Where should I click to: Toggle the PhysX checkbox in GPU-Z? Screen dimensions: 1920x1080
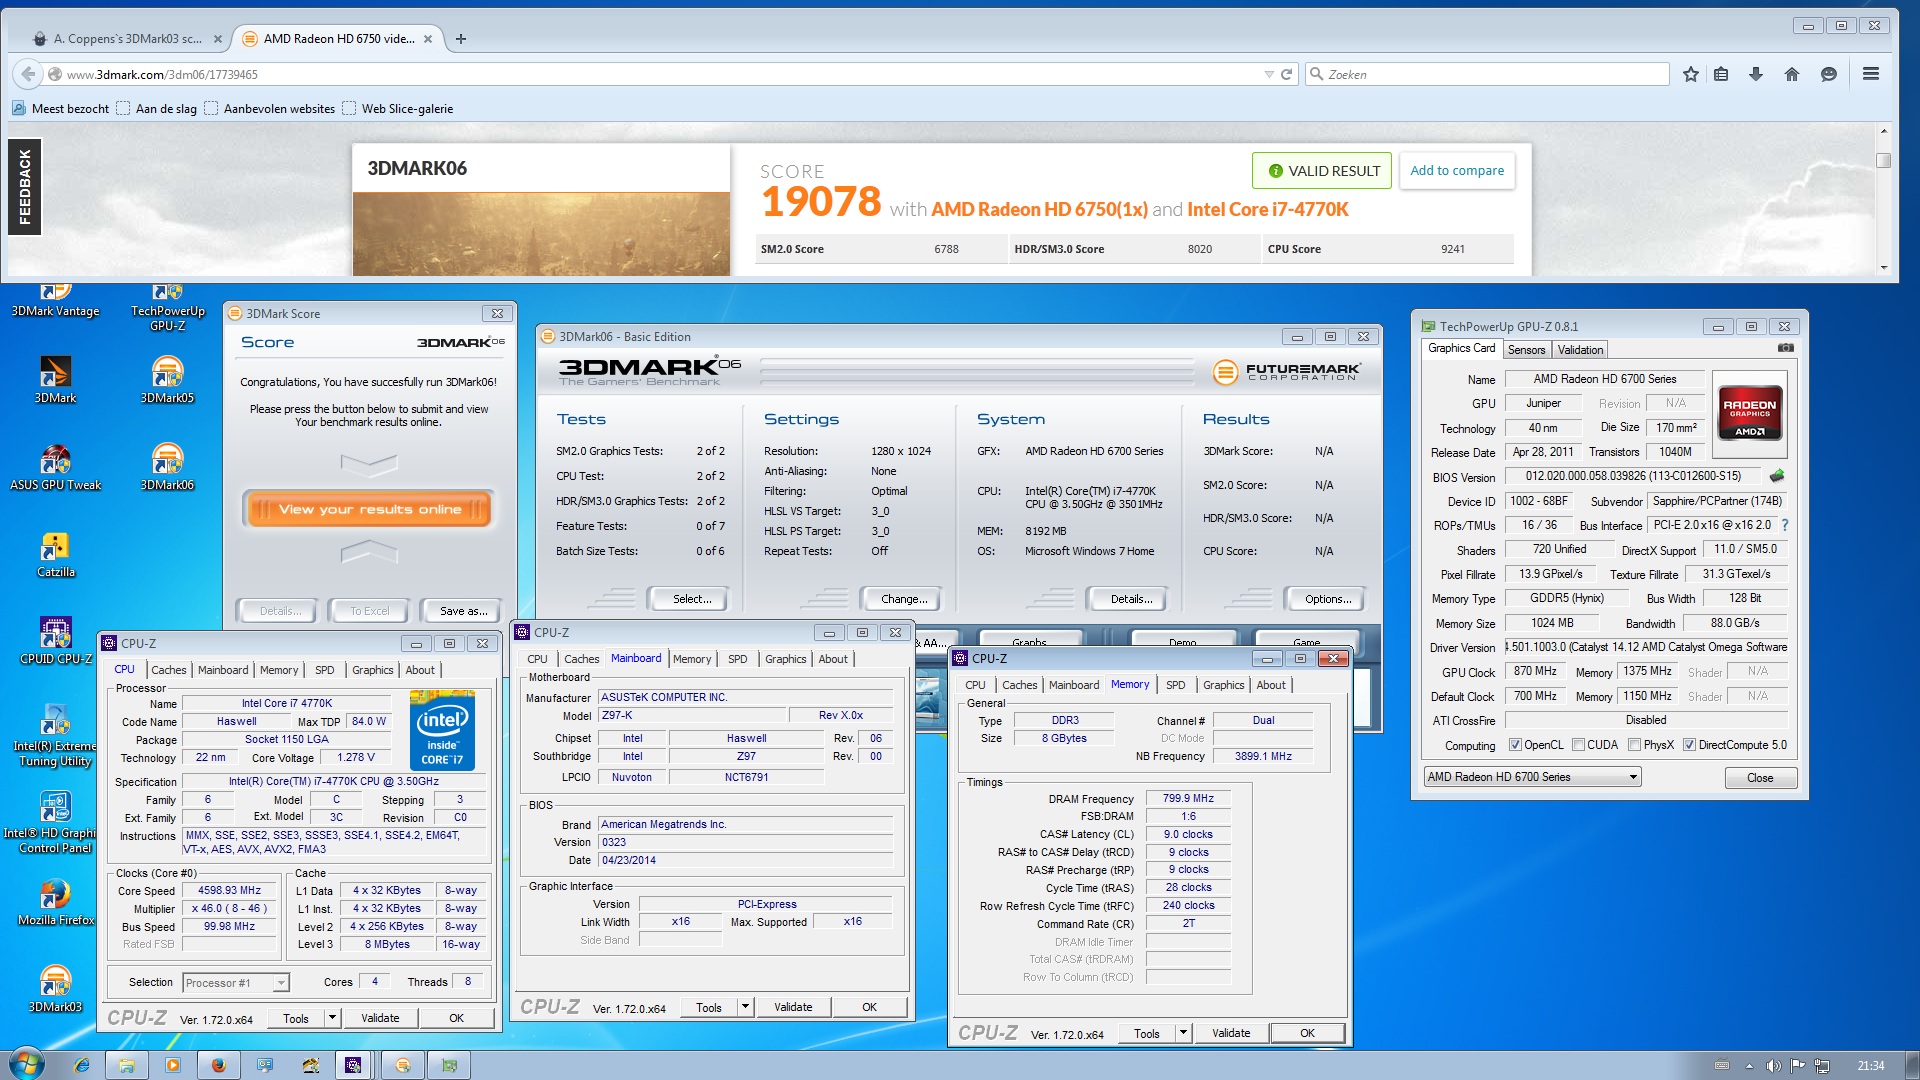(1635, 745)
